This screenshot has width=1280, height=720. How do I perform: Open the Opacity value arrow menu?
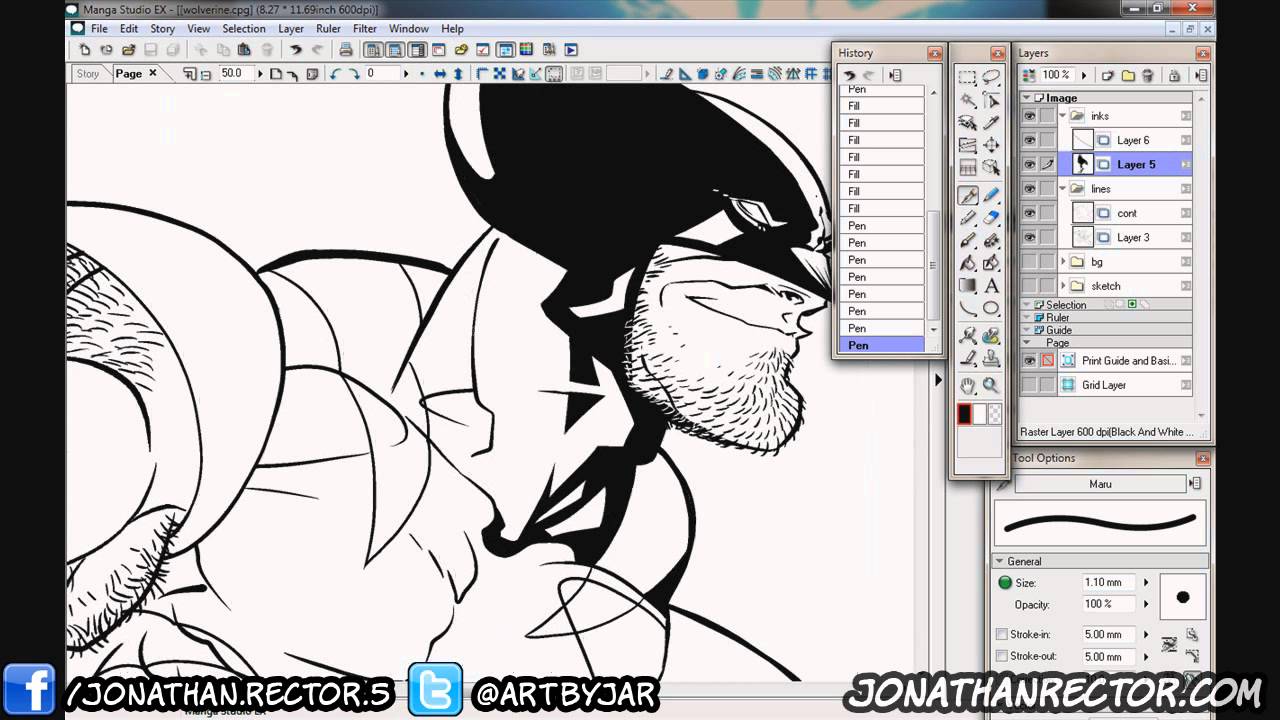click(1146, 604)
